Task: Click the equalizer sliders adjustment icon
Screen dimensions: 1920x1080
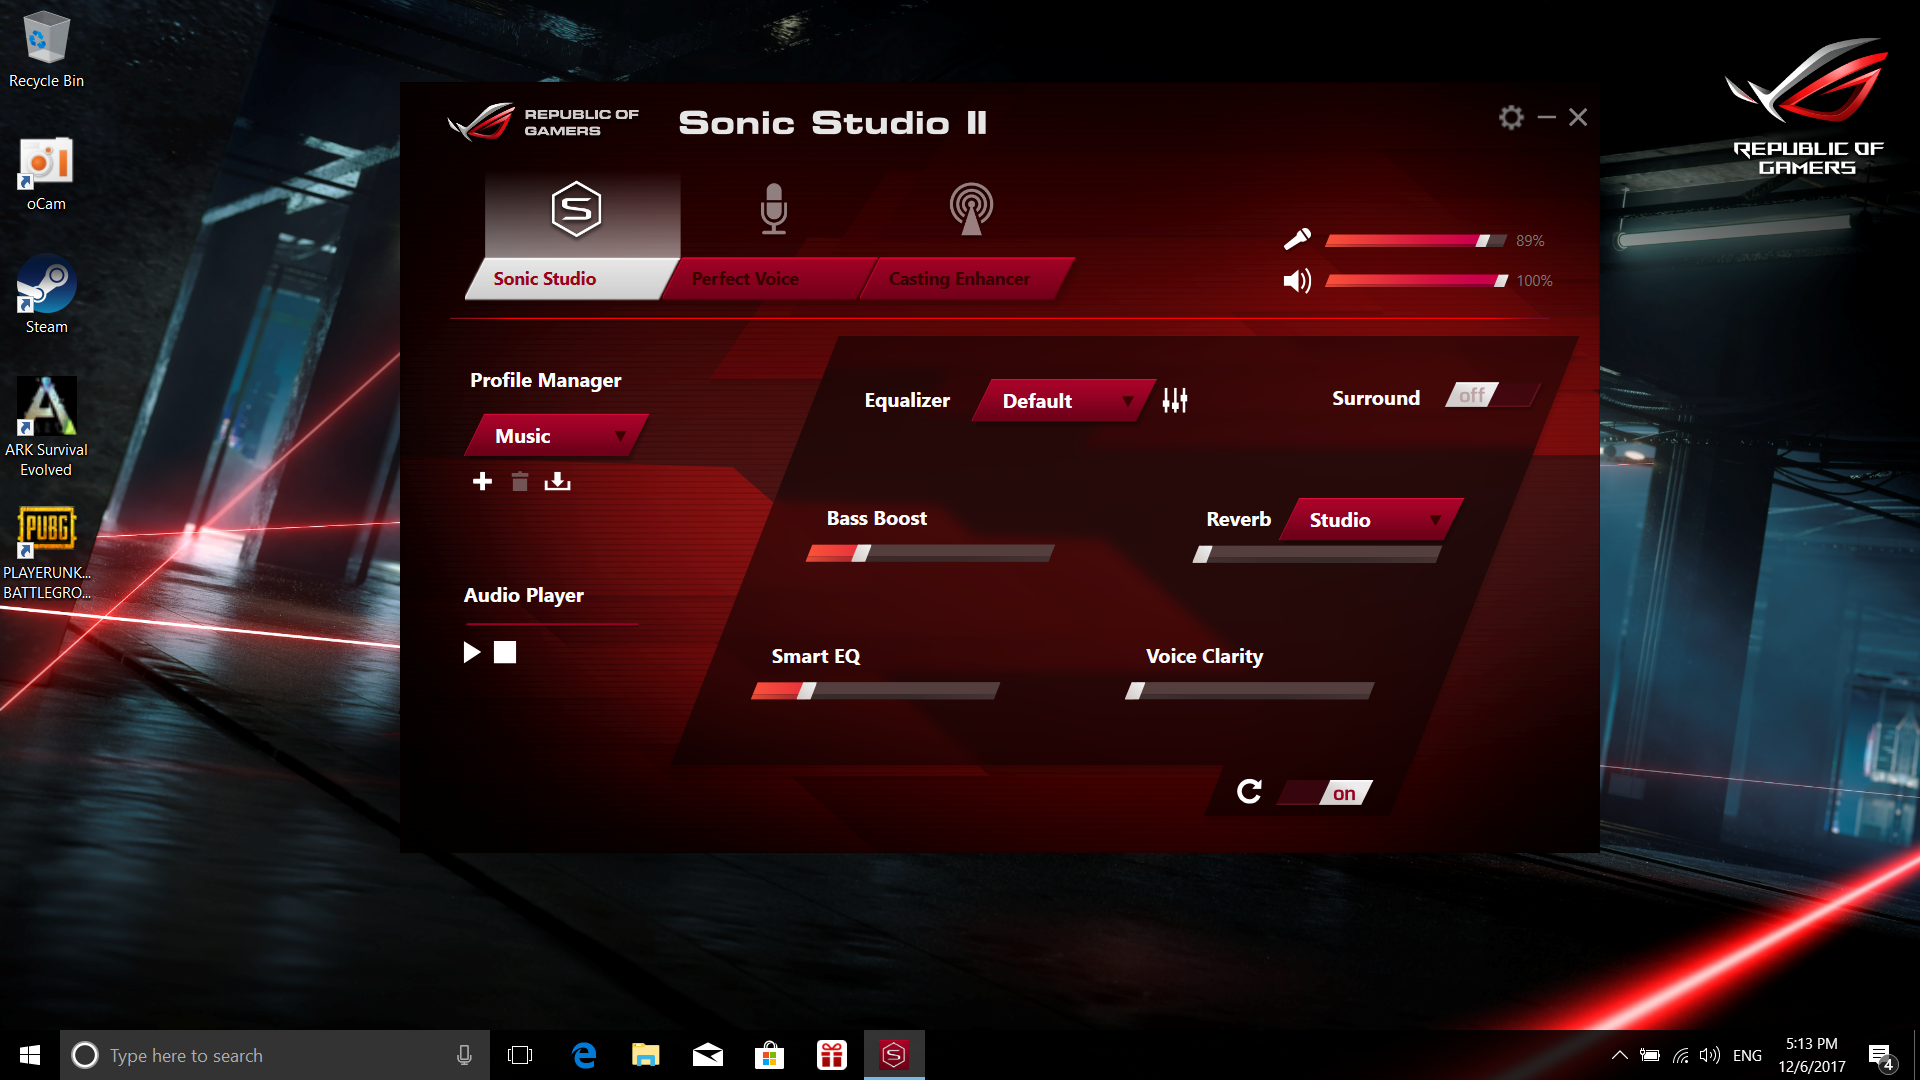Action: (x=1175, y=401)
